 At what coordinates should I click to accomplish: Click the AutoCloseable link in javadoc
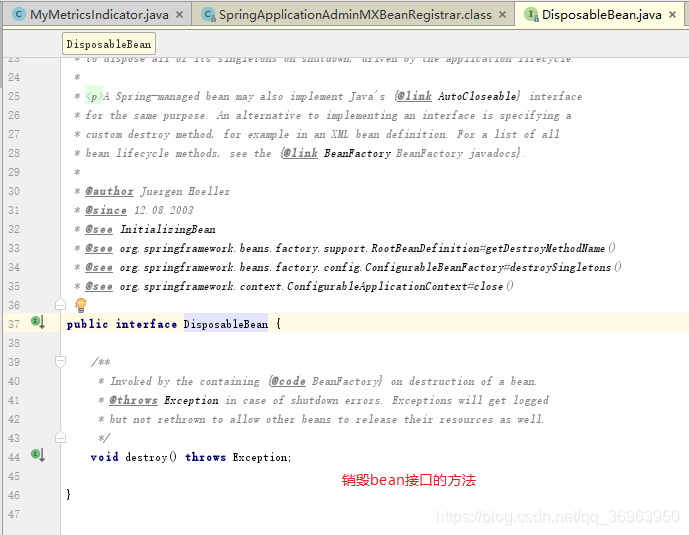click(x=477, y=96)
